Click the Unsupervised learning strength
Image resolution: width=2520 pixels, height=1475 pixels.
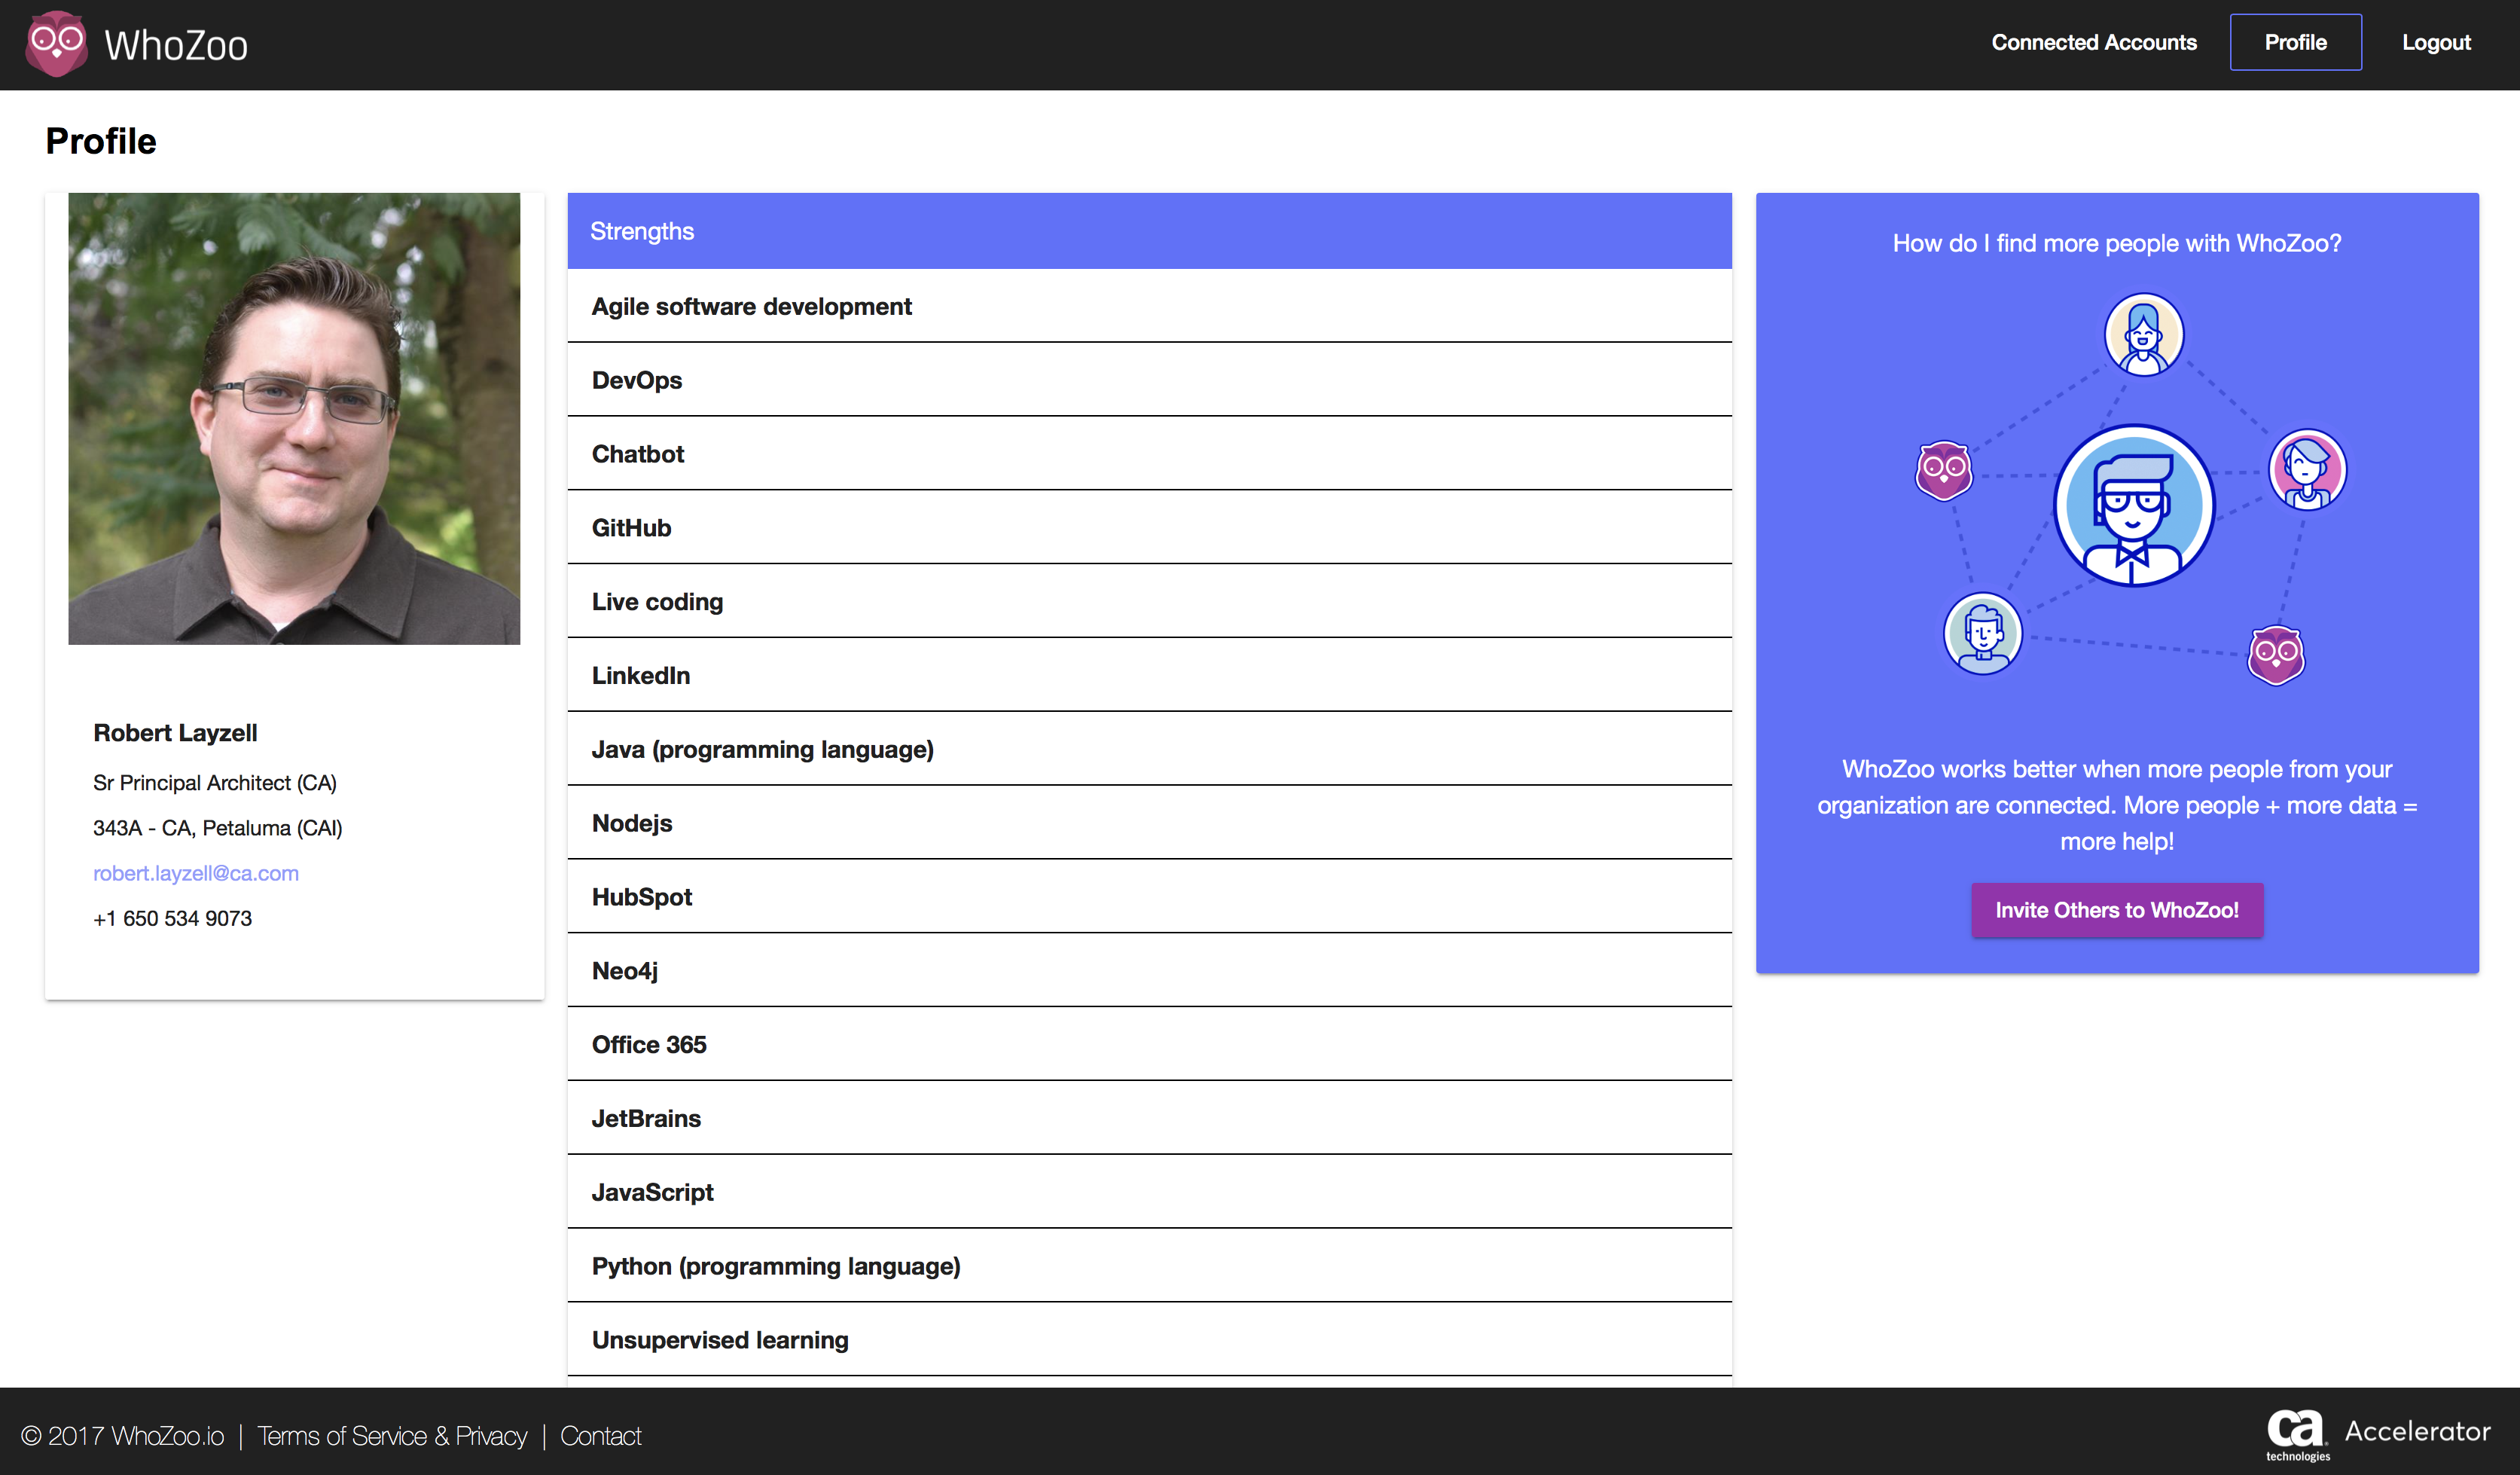pos(1149,1341)
